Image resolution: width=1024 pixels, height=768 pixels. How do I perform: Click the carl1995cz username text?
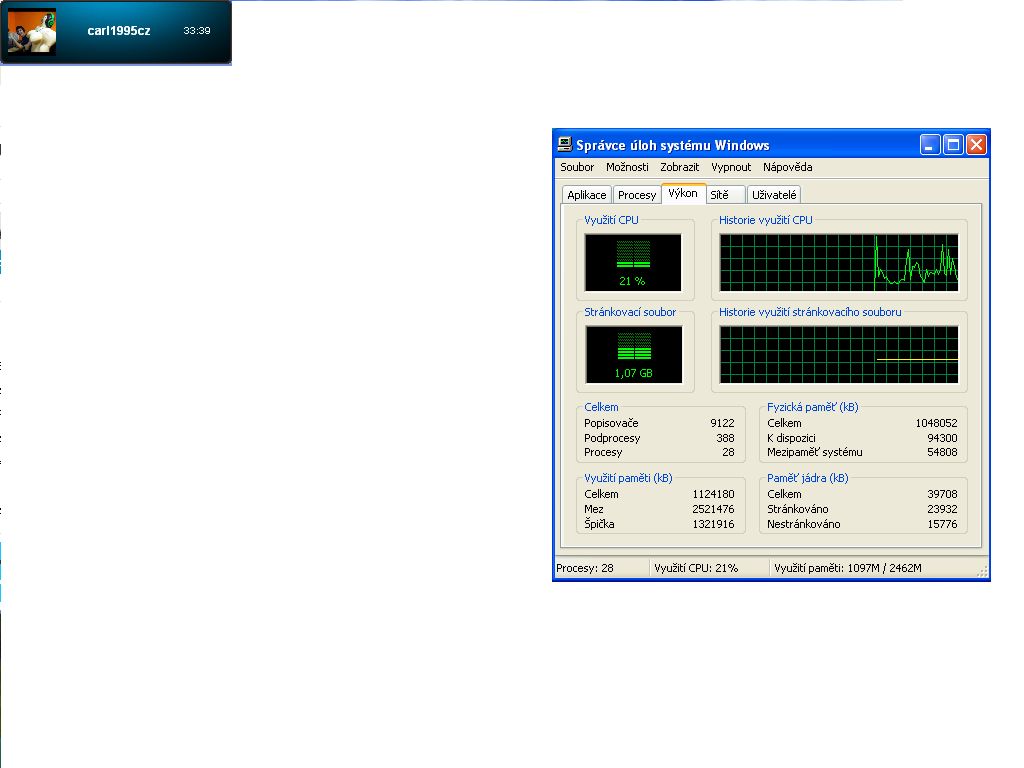tap(119, 31)
